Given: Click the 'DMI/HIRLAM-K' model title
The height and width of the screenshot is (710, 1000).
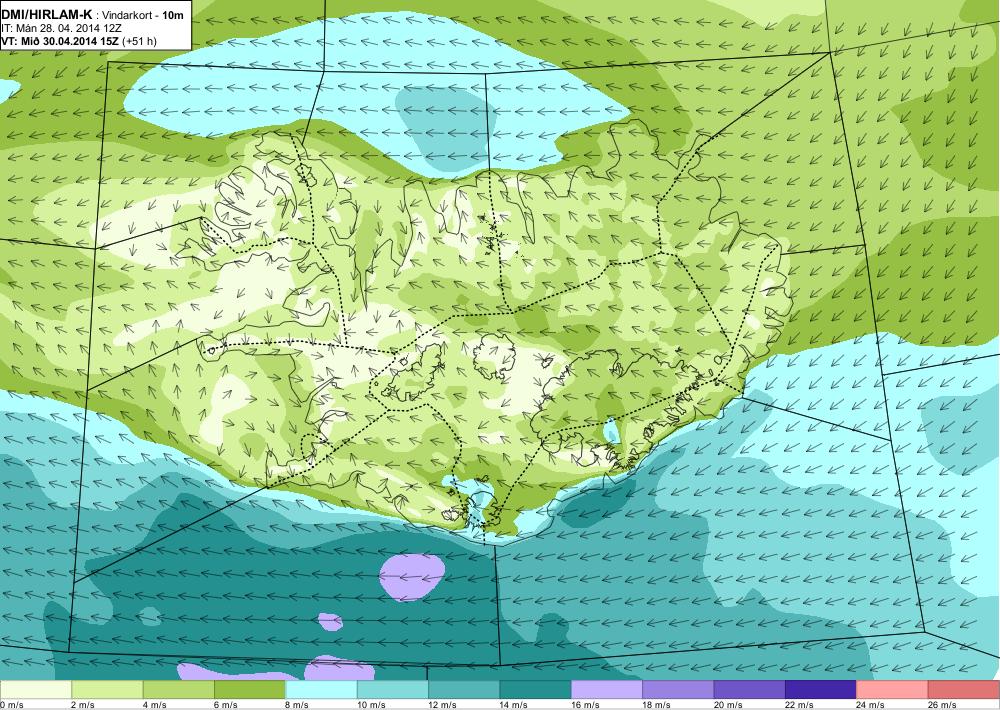Looking at the screenshot, I should (47, 15).
